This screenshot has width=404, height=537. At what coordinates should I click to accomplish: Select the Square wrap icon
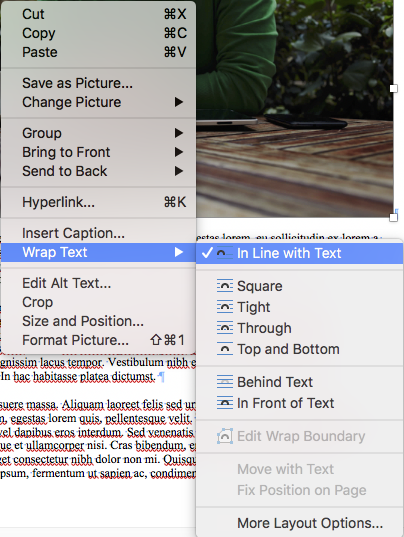pos(225,286)
